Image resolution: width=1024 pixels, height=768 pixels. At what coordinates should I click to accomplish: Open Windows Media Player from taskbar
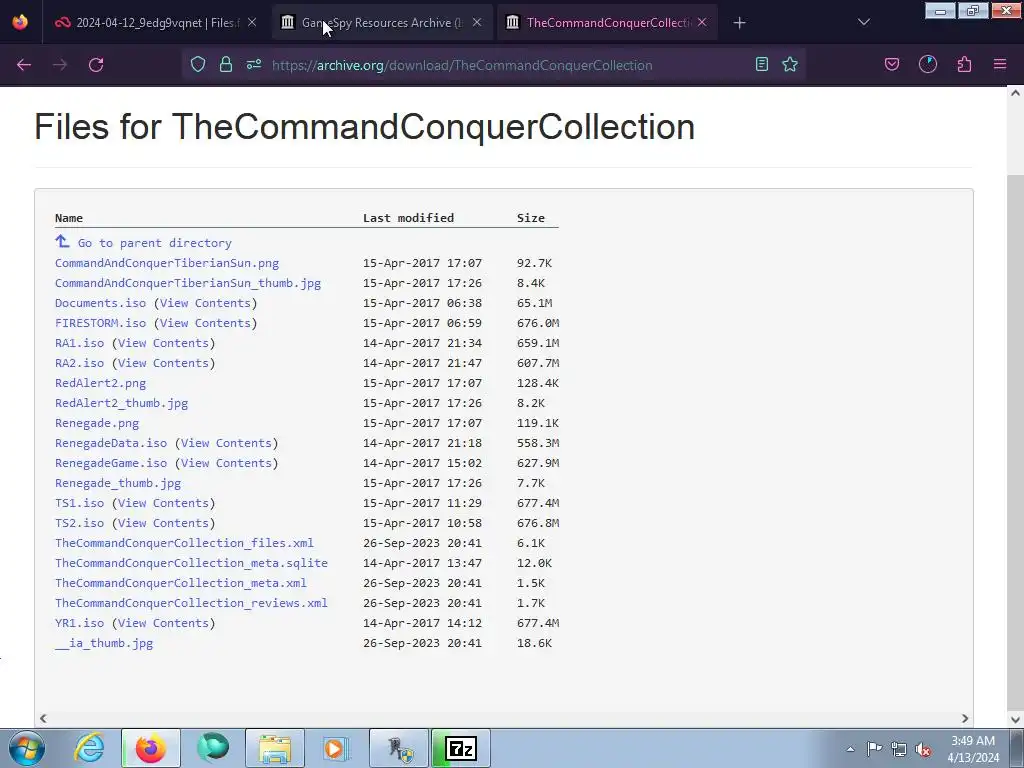point(337,748)
